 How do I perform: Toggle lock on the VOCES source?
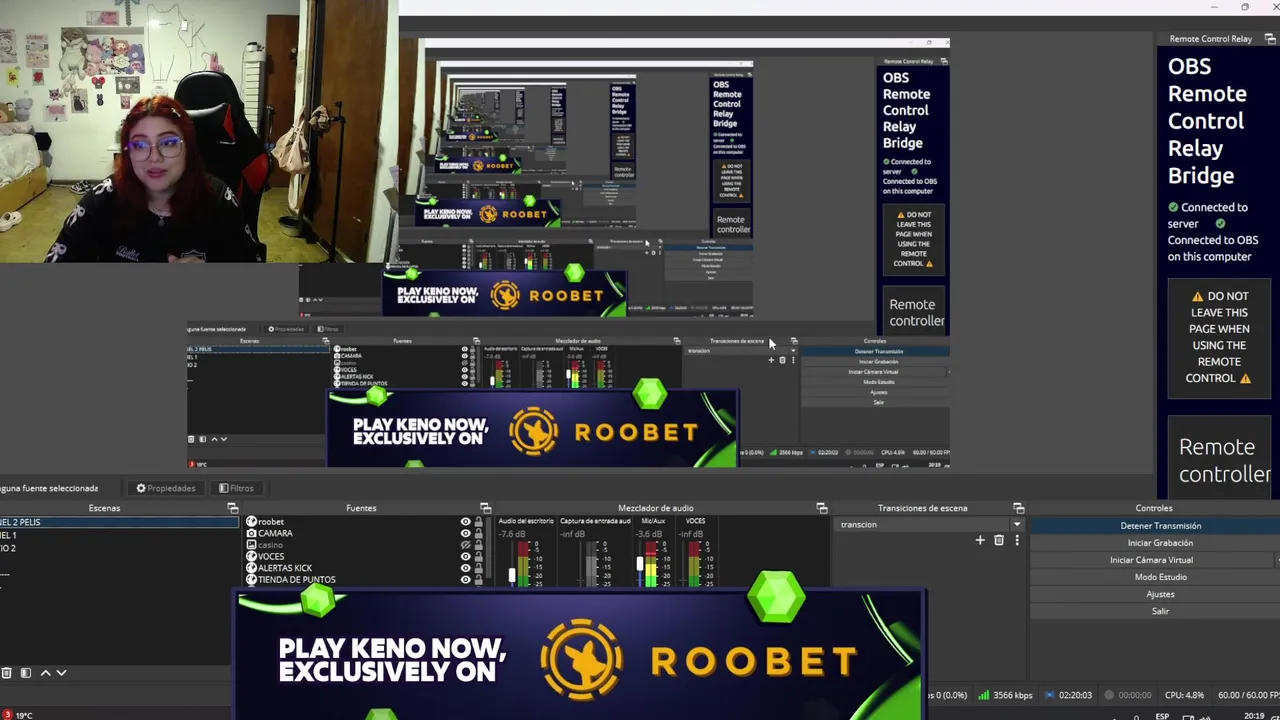click(x=478, y=557)
